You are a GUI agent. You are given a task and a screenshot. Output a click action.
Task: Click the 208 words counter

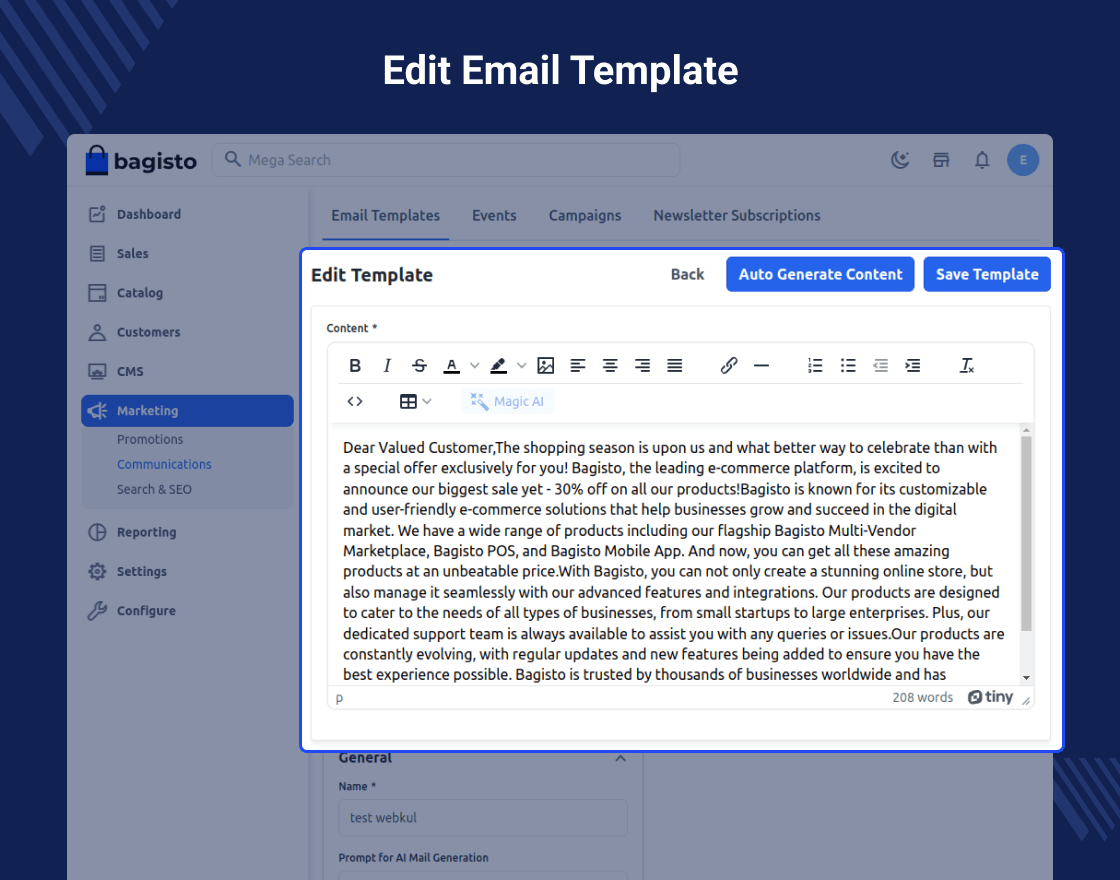pos(922,697)
